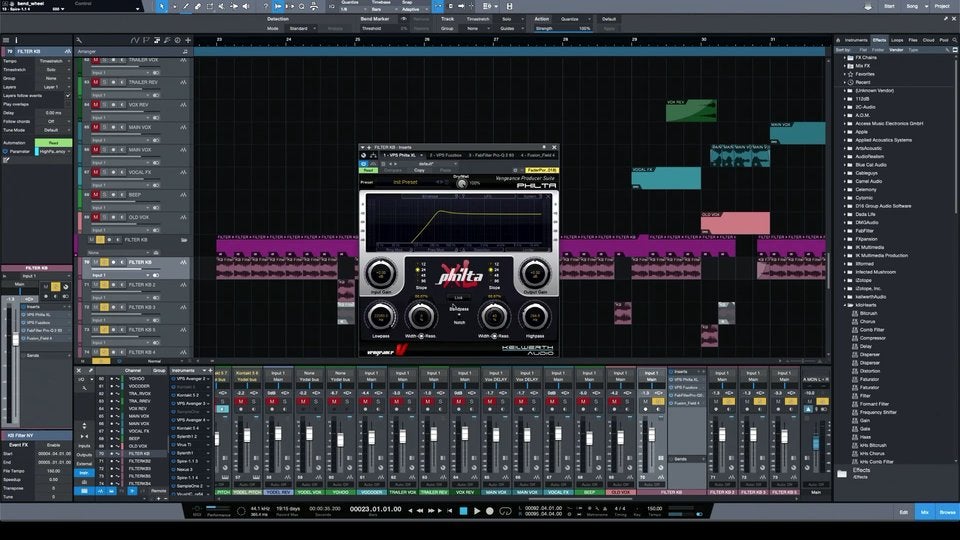The height and width of the screenshot is (540, 960).
Task: Toggle the Link button in Philta
Action: (459, 298)
